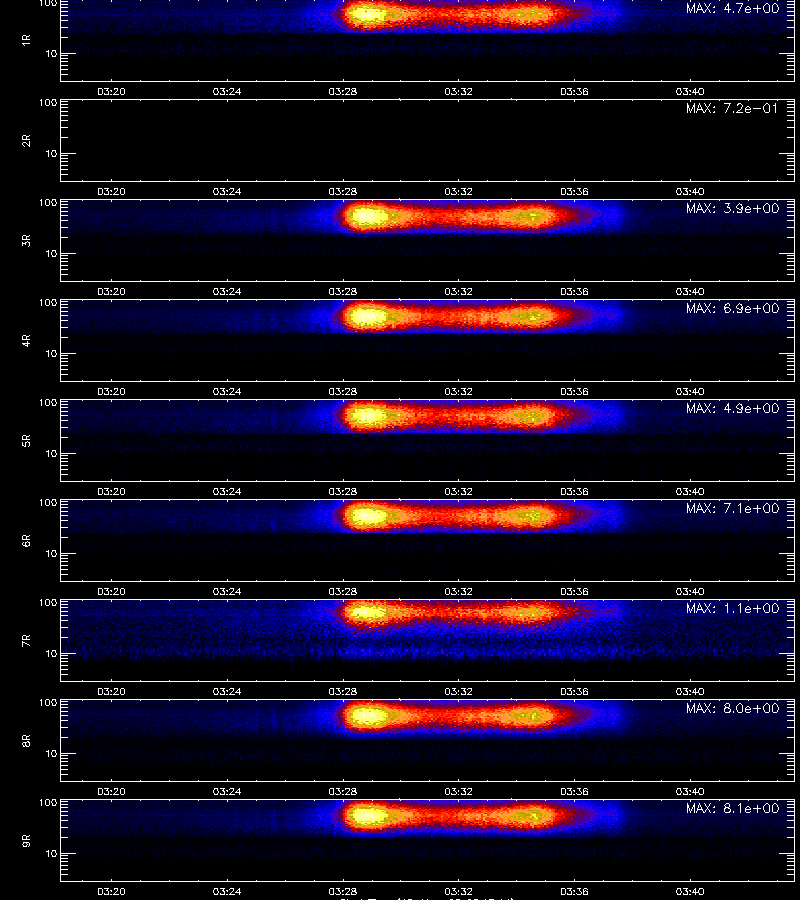Click the 03:20 tick label below panel 1R

[x=111, y=91]
